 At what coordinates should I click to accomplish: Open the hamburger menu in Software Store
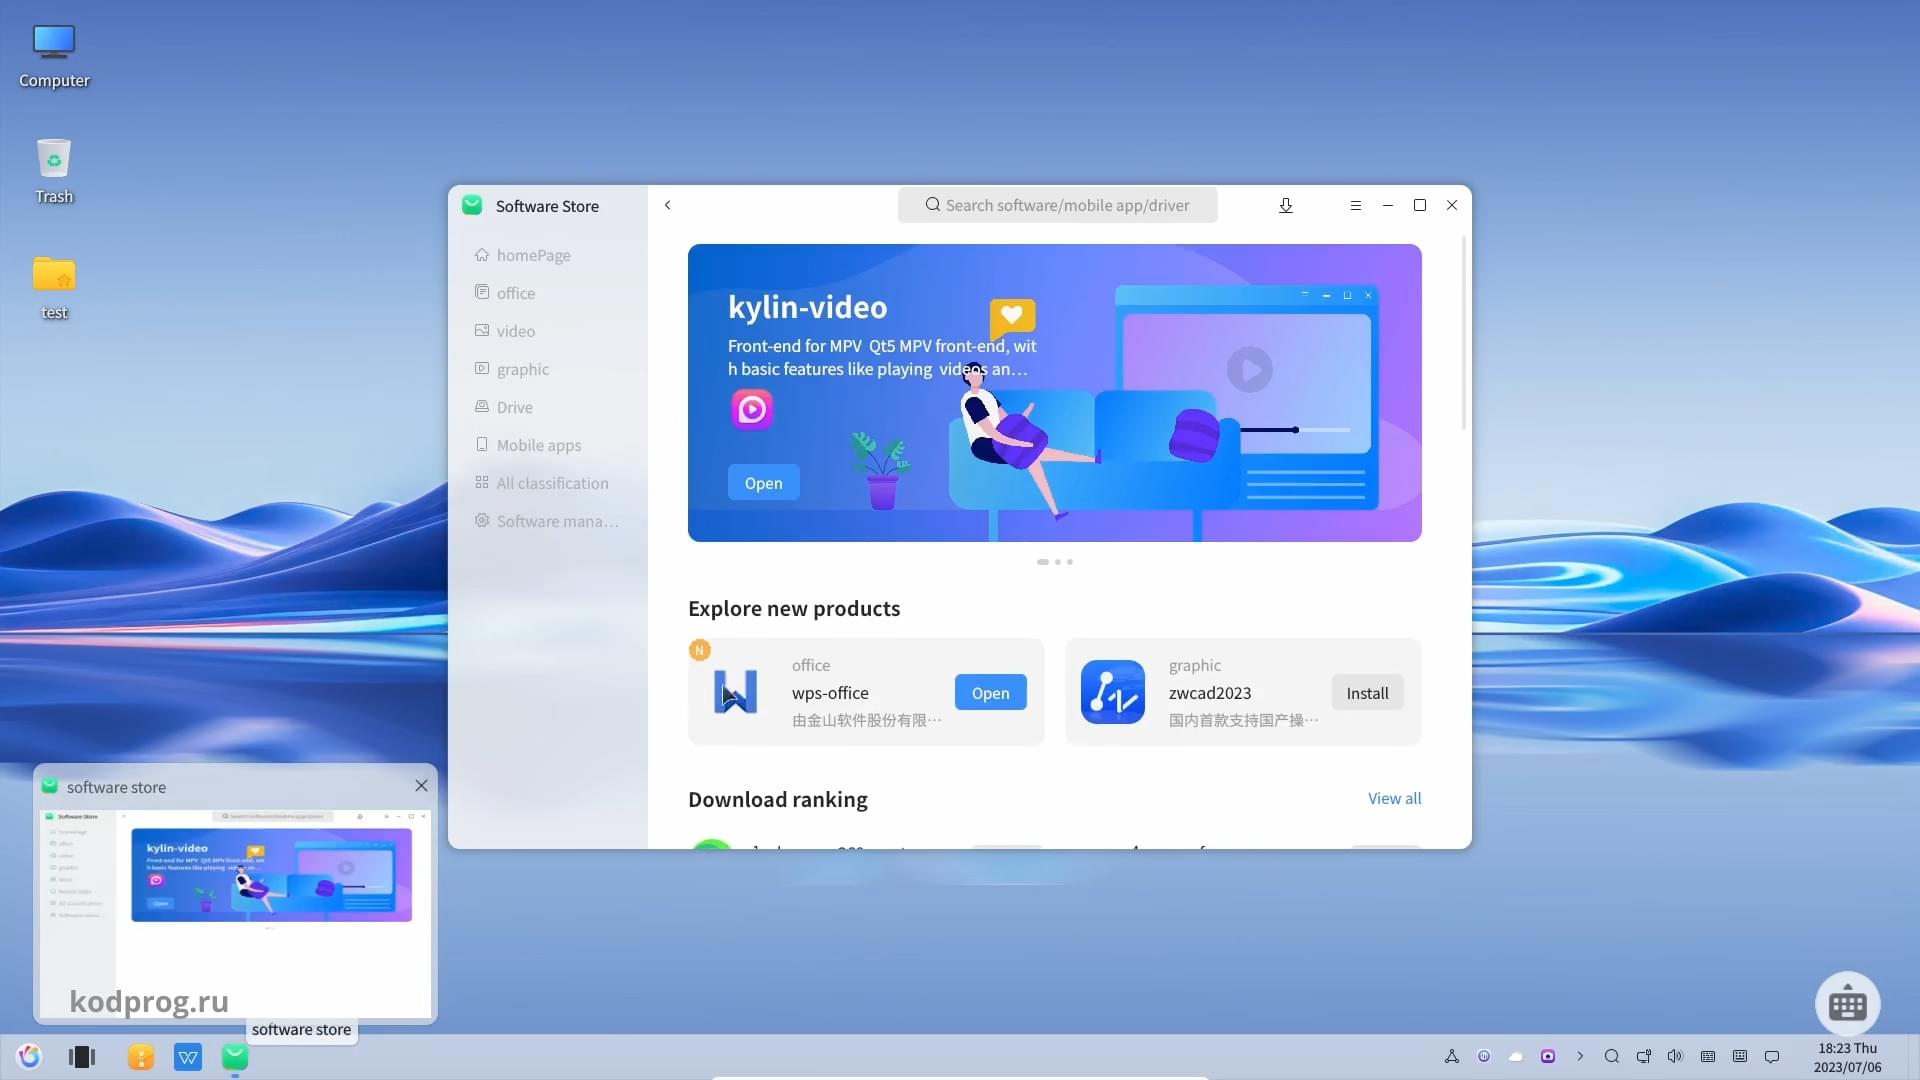pos(1356,205)
